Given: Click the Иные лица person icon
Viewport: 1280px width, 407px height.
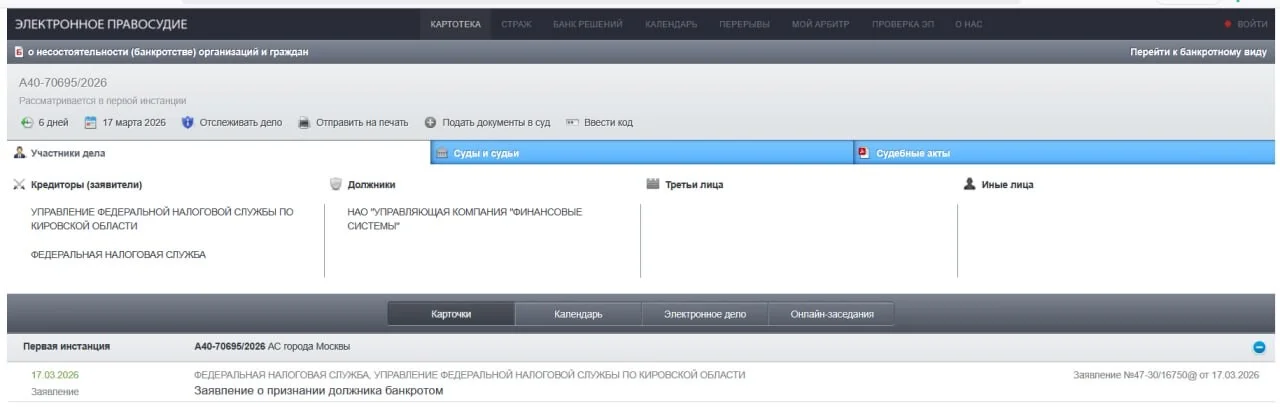Looking at the screenshot, I should point(969,185).
